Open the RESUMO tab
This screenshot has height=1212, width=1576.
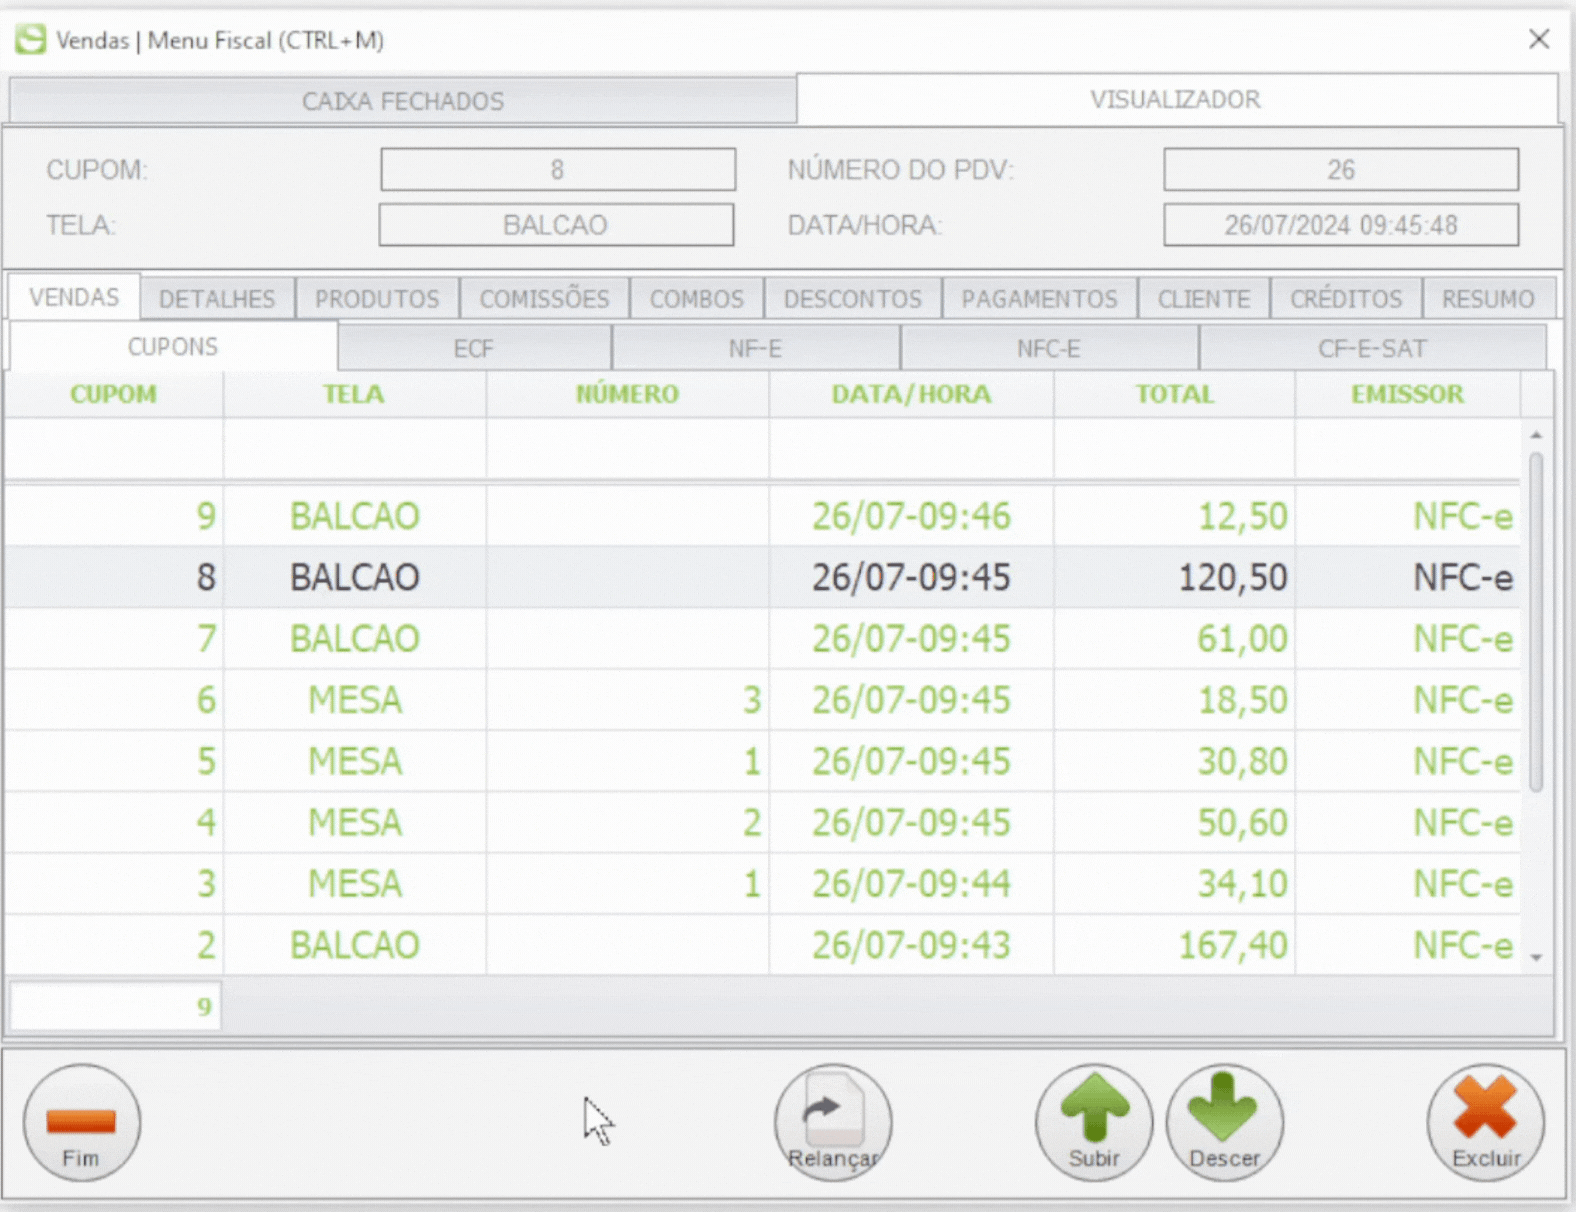click(x=1488, y=299)
